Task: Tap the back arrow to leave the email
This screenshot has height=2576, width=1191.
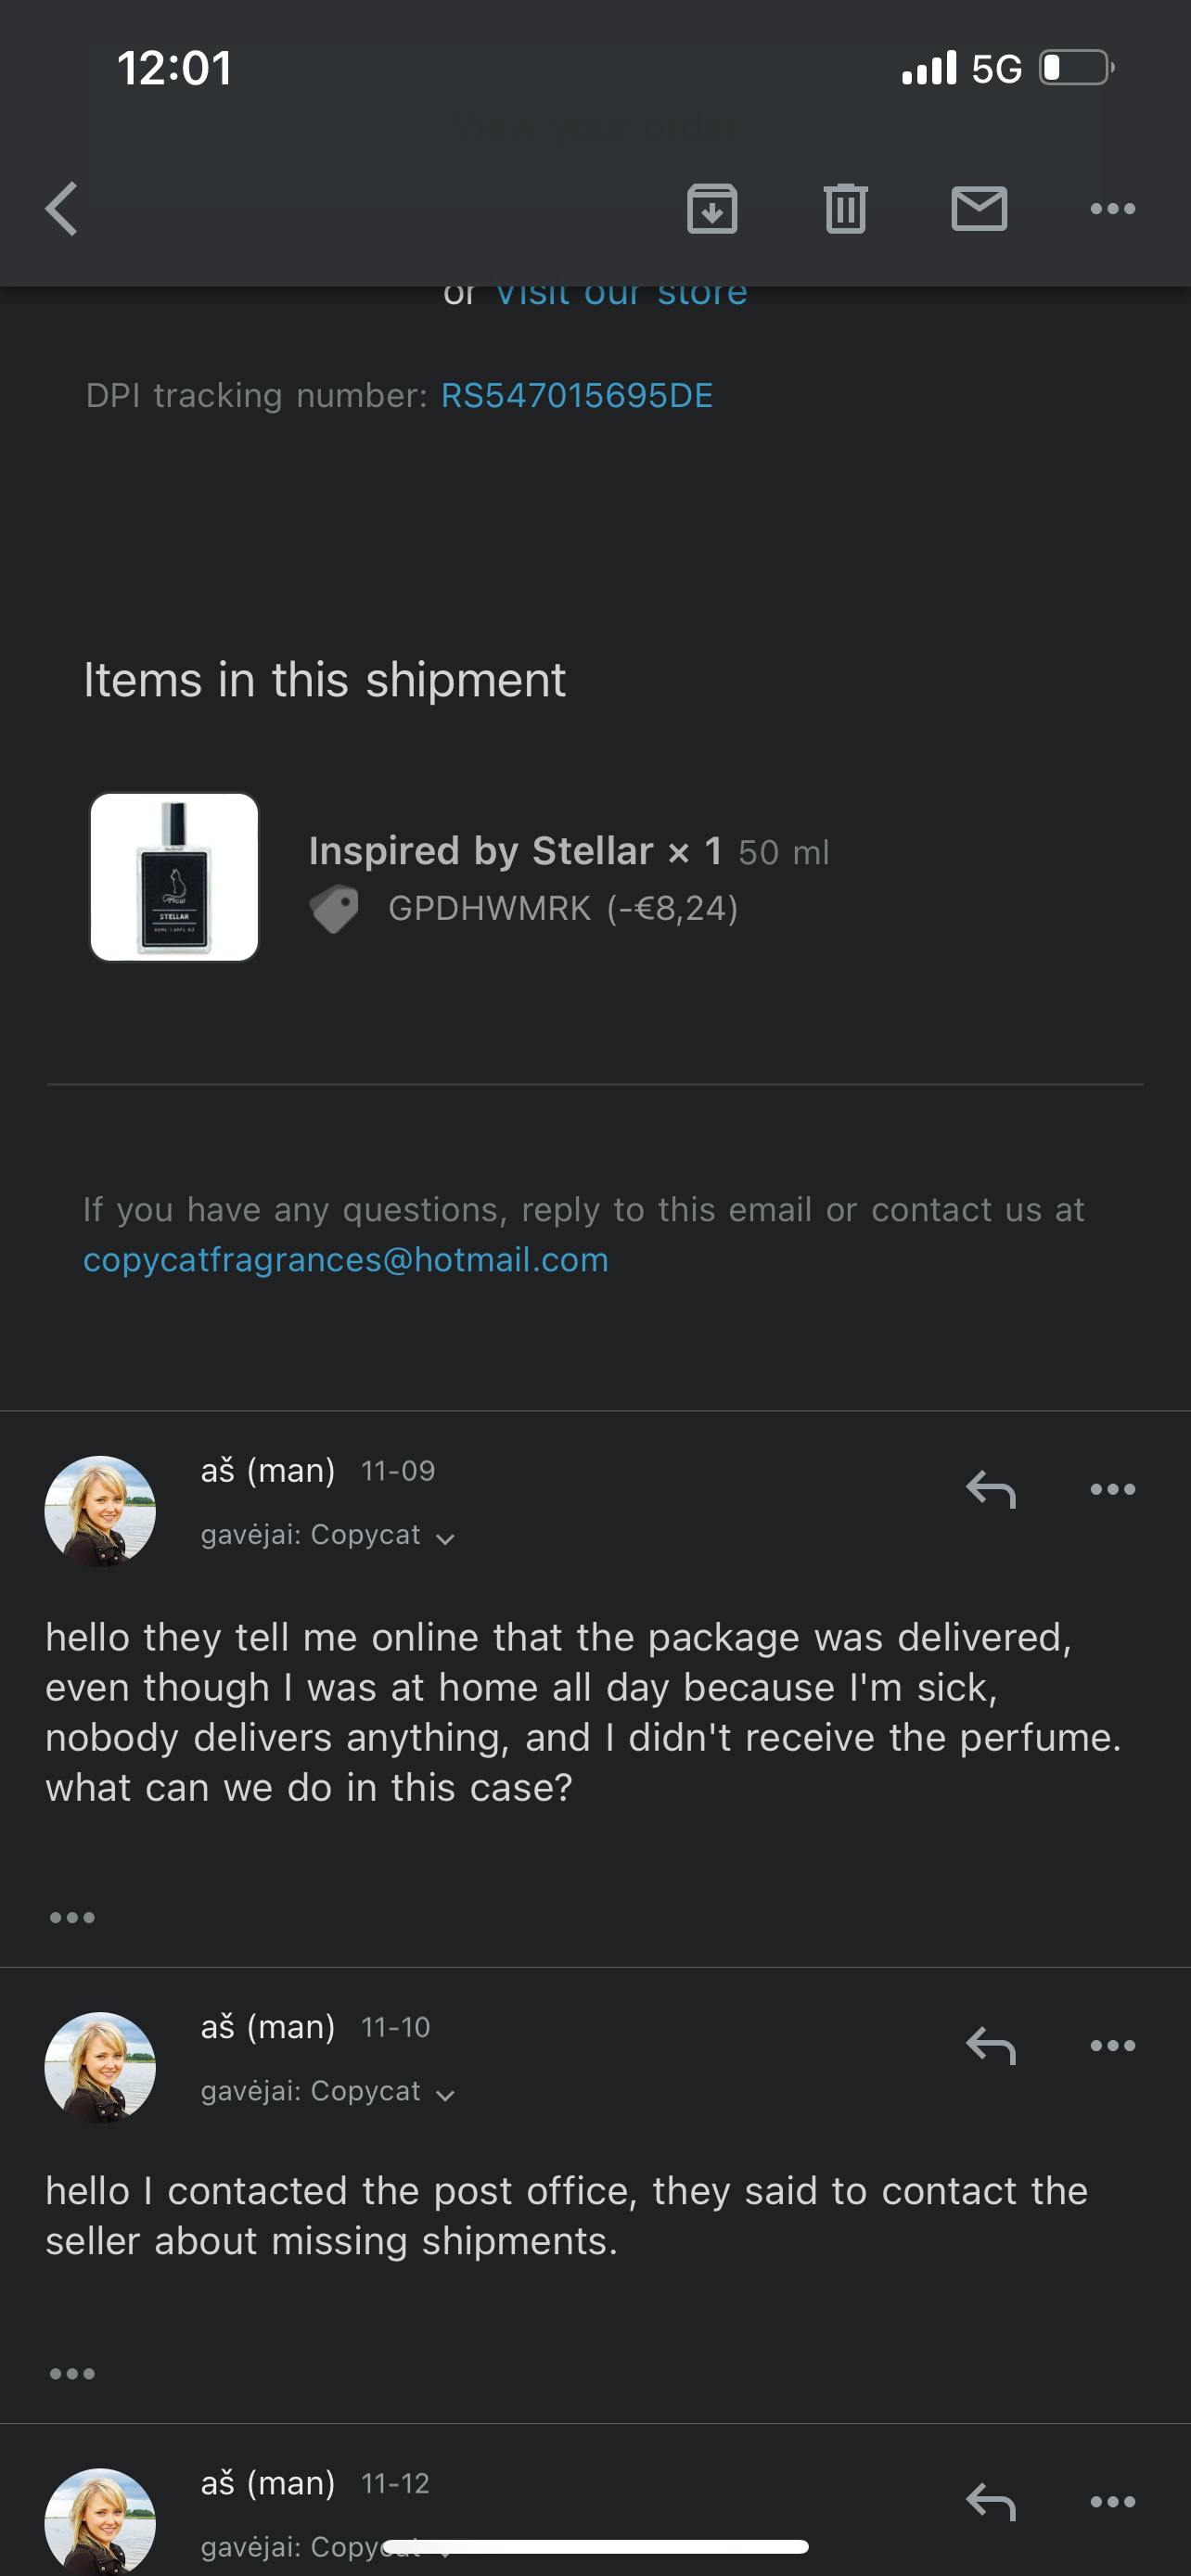Action: click(x=62, y=208)
